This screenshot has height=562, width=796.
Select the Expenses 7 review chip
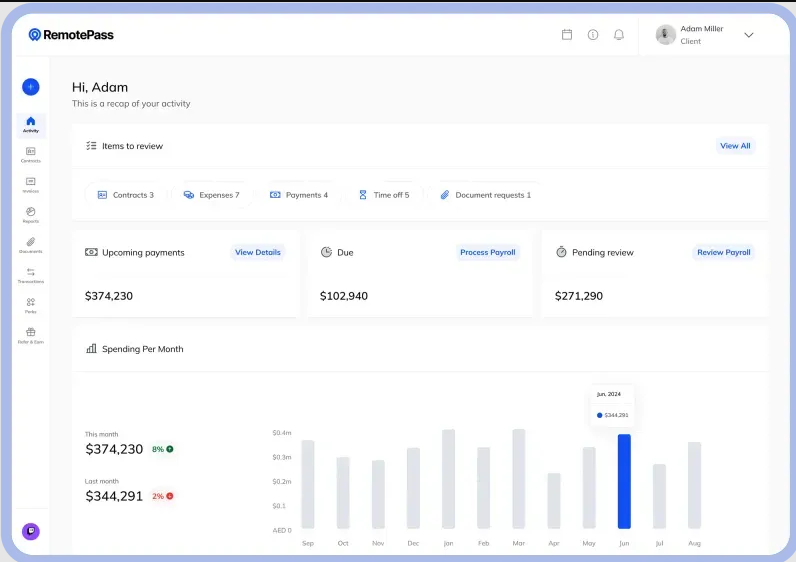(211, 195)
